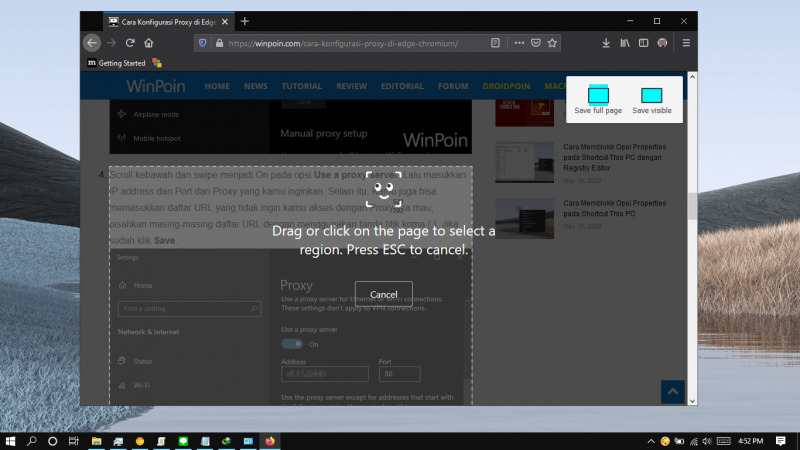
Task: Click the forward navigation arrow
Action: point(111,43)
